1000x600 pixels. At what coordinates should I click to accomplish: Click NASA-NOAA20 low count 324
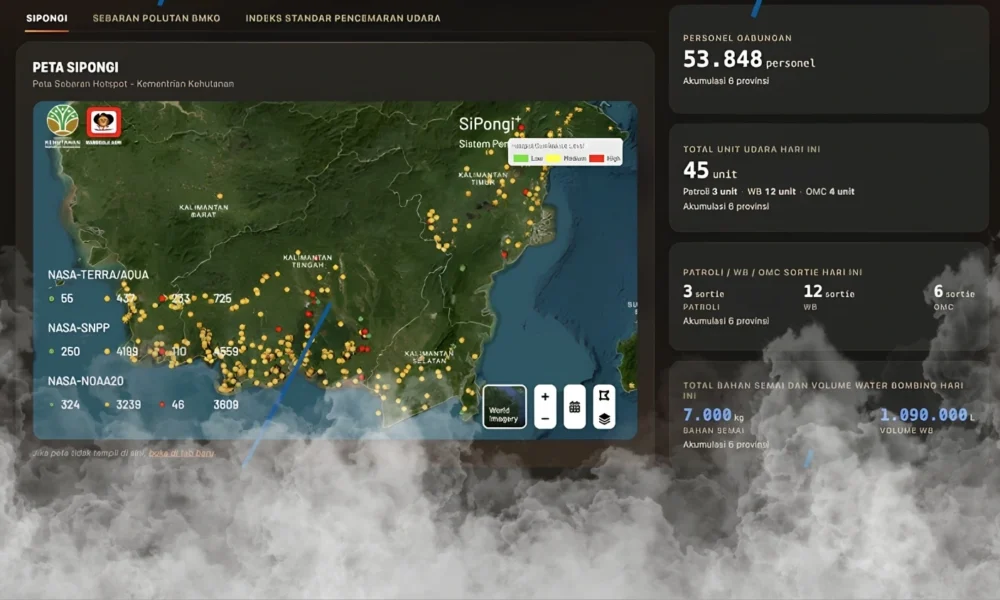click(70, 404)
